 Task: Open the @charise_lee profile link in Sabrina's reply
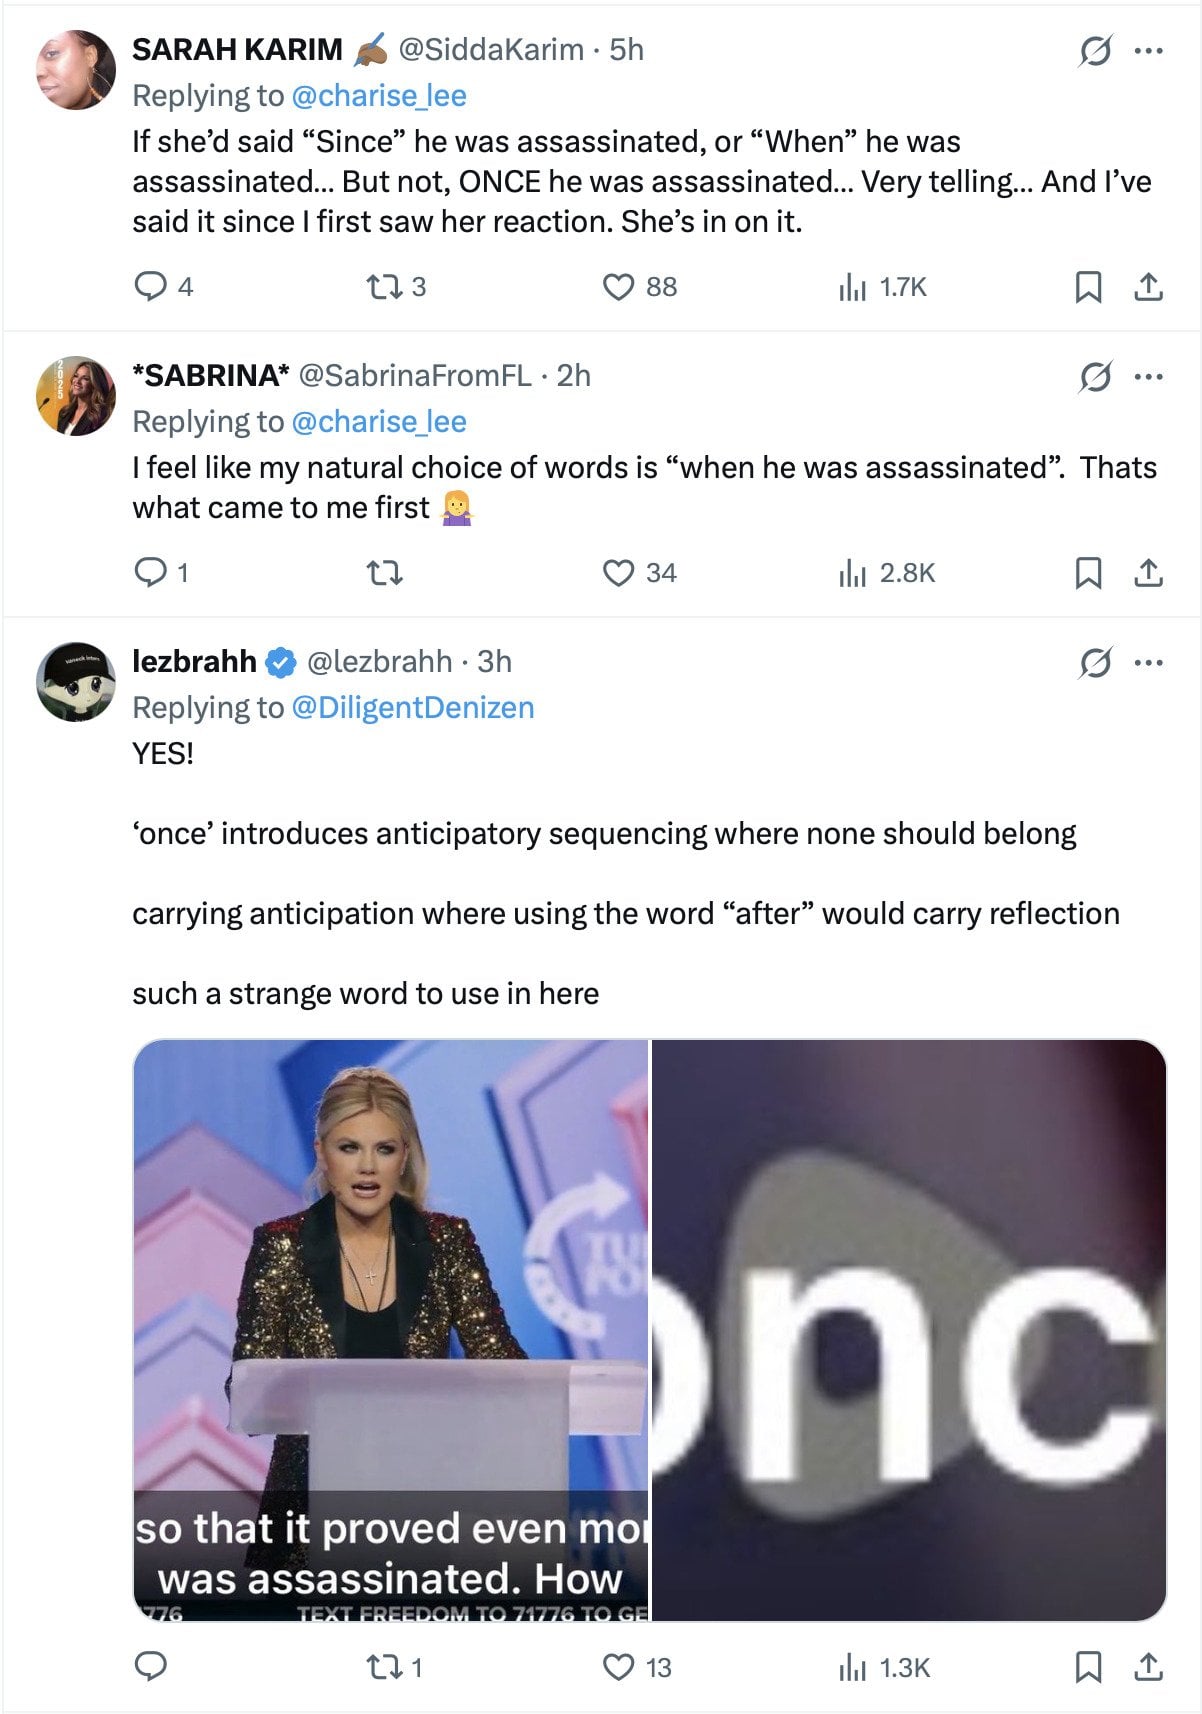(x=378, y=422)
